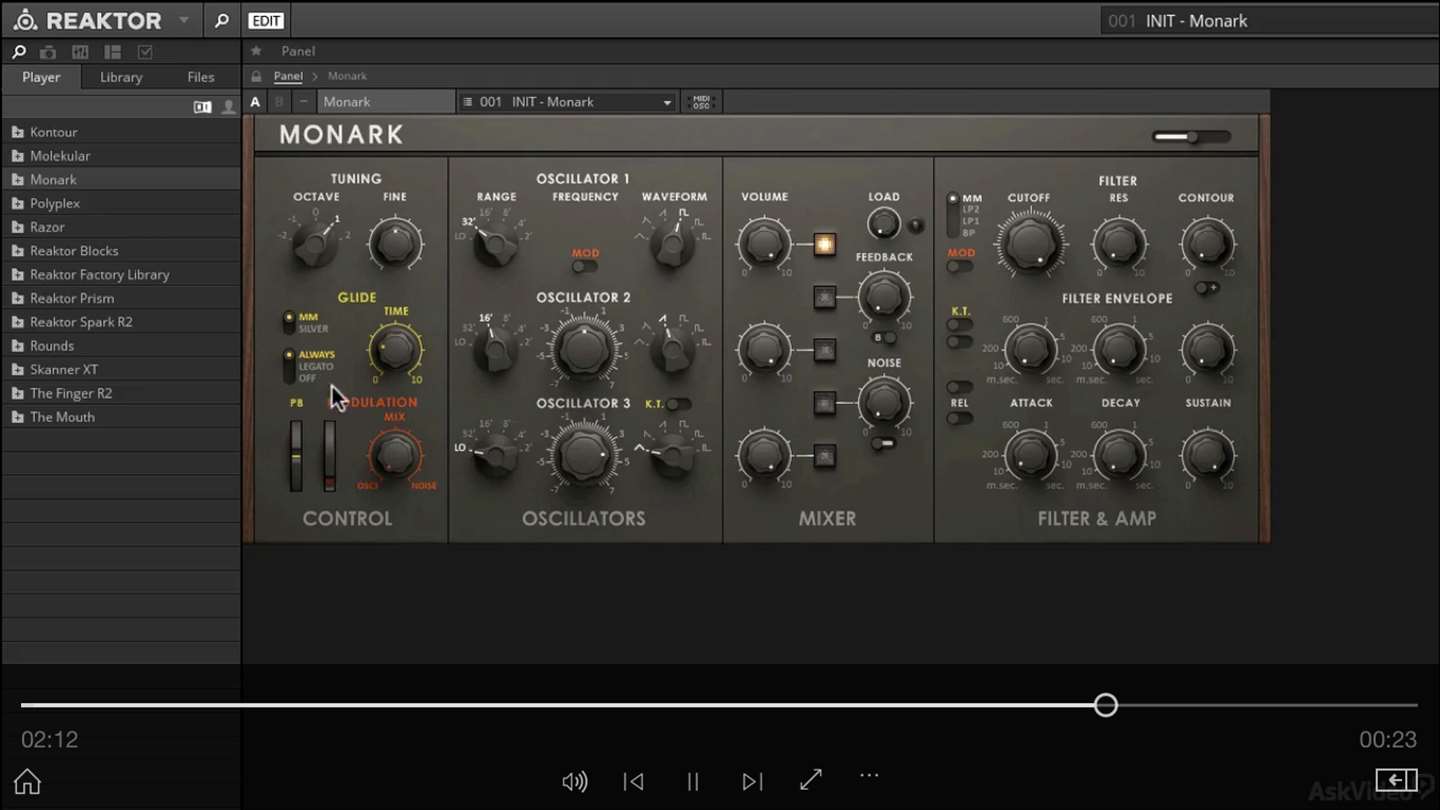1440x810 pixels.
Task: Click the panel layout icon in the browser toolbar
Action: [112, 52]
